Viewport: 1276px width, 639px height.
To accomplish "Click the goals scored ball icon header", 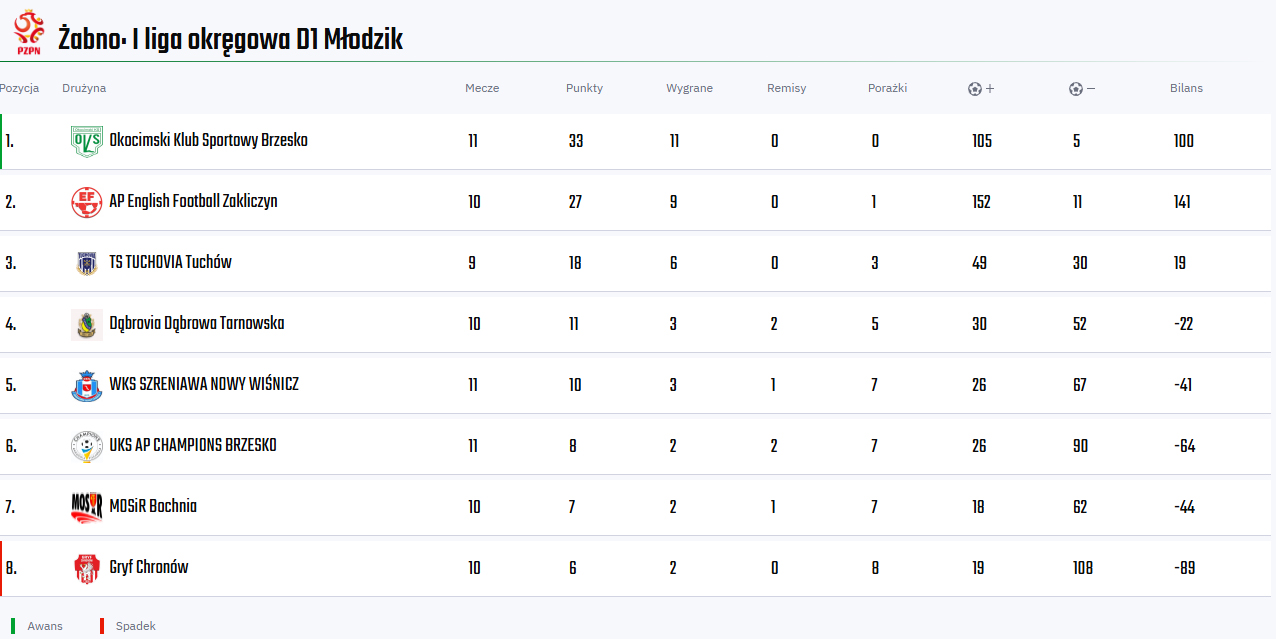I will (x=975, y=88).
